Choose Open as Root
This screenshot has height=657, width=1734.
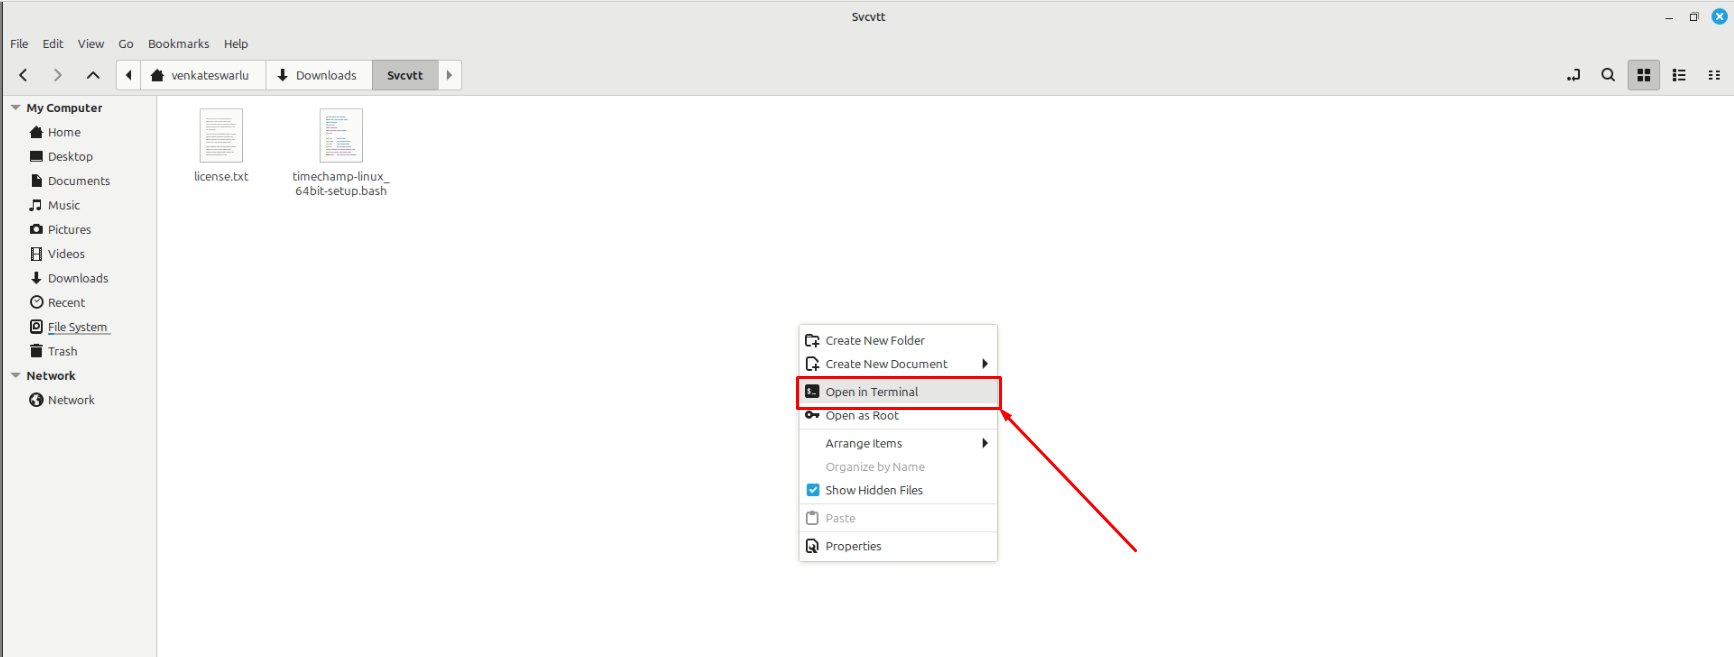pyautogui.click(x=898, y=416)
